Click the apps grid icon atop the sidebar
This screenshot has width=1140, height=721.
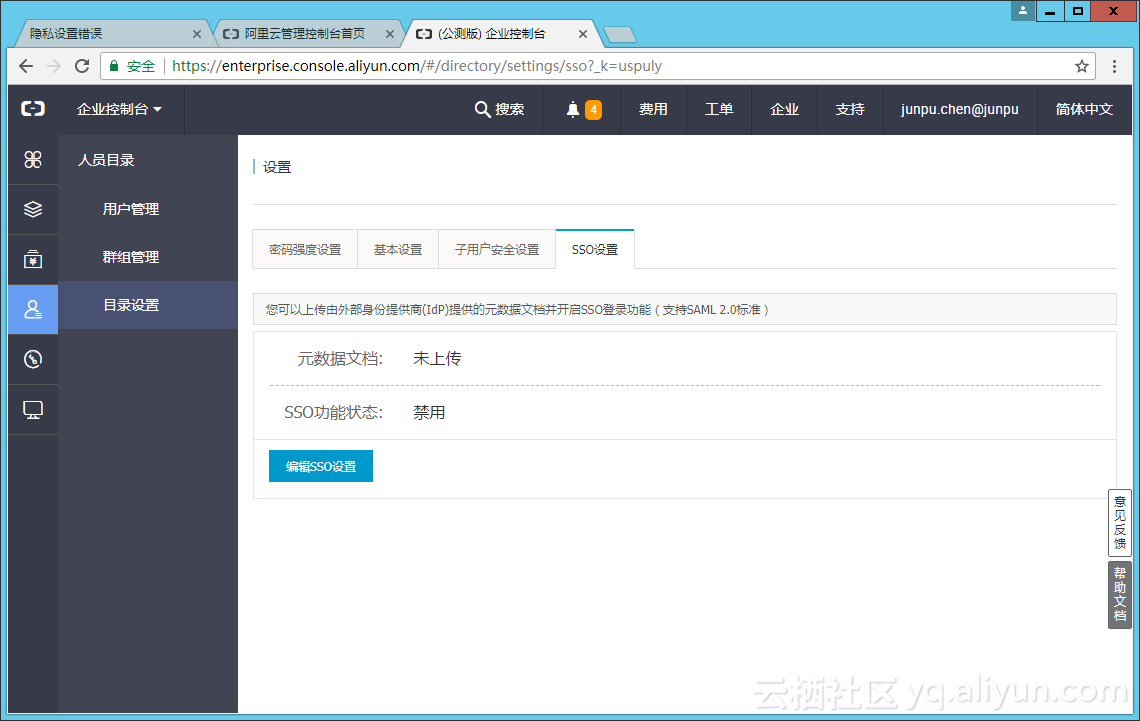[33, 159]
